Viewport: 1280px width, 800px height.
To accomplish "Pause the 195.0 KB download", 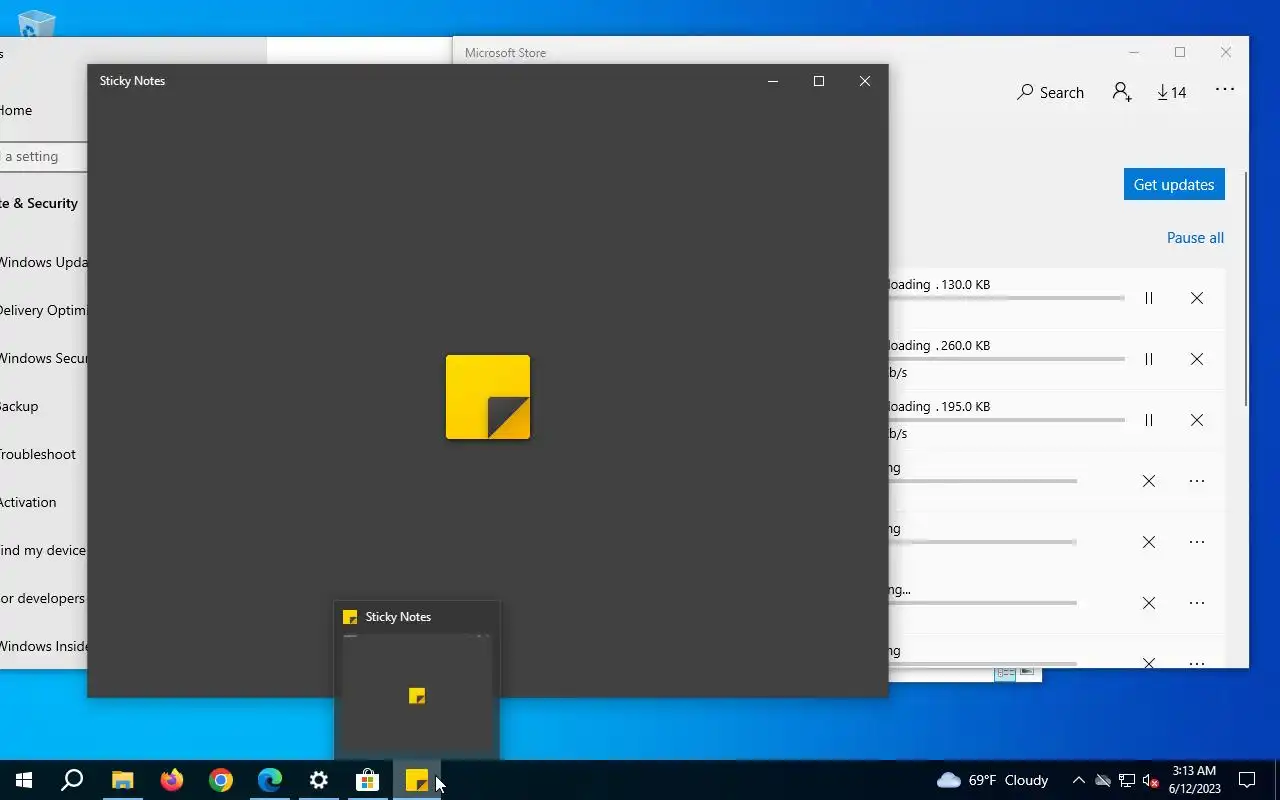I will point(1149,420).
